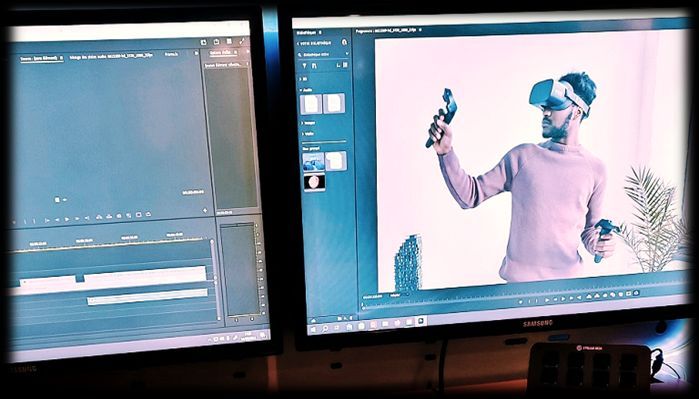
Task: Click the taskbar search icon on right monitor
Action: pyautogui.click(x=325, y=328)
